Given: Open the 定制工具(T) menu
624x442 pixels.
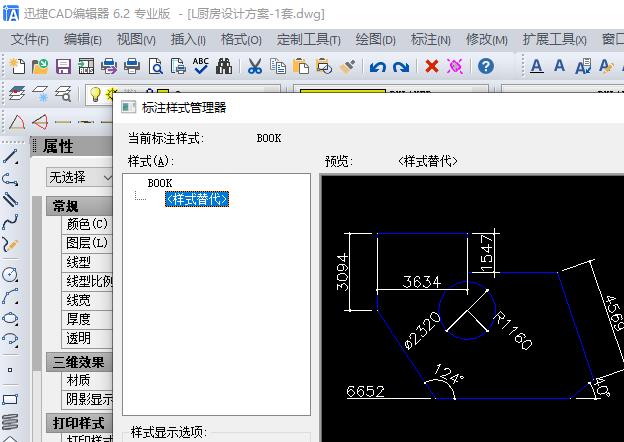Looking at the screenshot, I should click(309, 40).
